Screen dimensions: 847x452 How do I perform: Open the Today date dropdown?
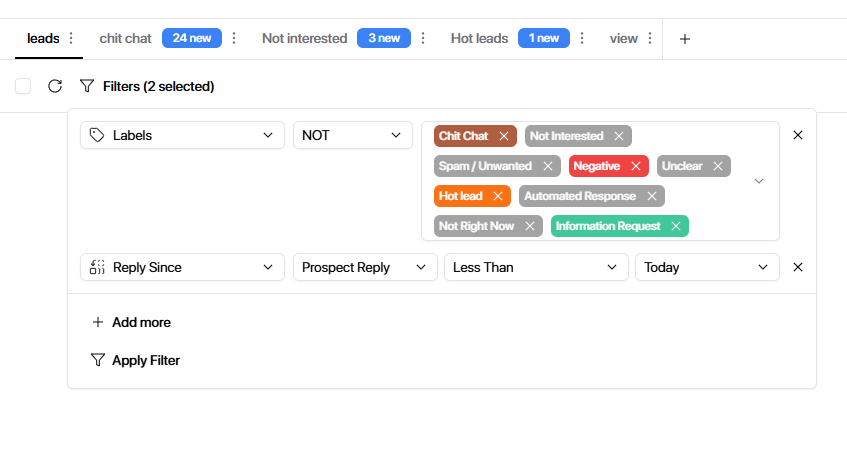706,267
